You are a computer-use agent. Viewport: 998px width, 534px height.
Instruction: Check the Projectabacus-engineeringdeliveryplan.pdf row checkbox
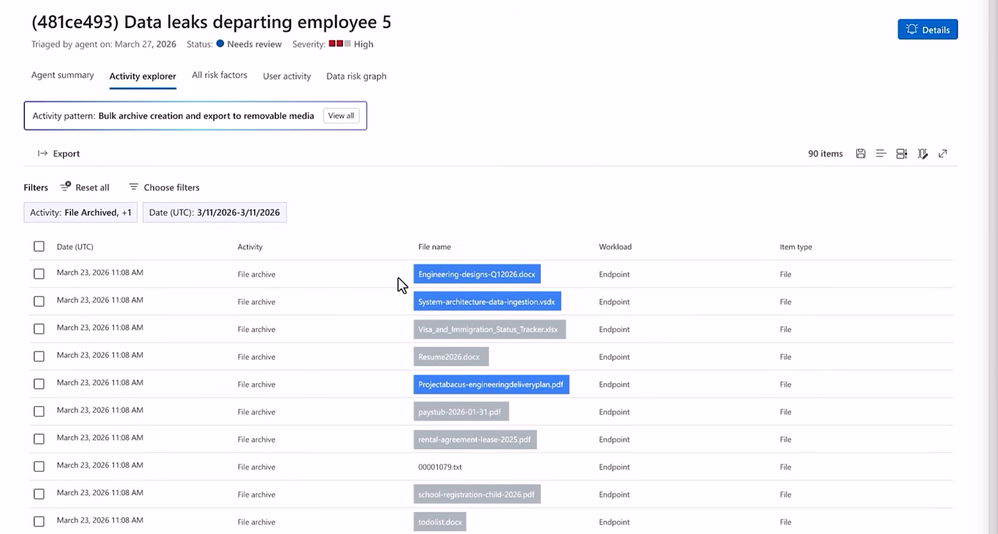[39, 384]
